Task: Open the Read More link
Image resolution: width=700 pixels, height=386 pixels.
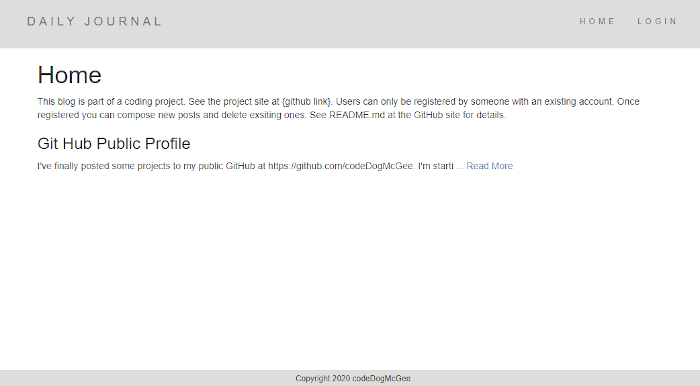Action: coord(489,166)
